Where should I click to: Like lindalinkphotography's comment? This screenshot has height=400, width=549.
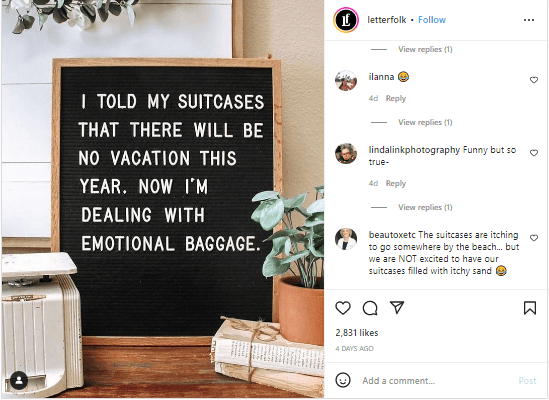534,153
